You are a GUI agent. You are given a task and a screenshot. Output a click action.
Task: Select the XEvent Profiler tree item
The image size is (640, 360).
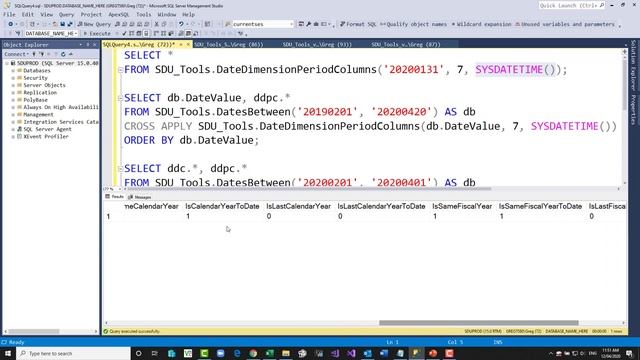tap(46, 137)
